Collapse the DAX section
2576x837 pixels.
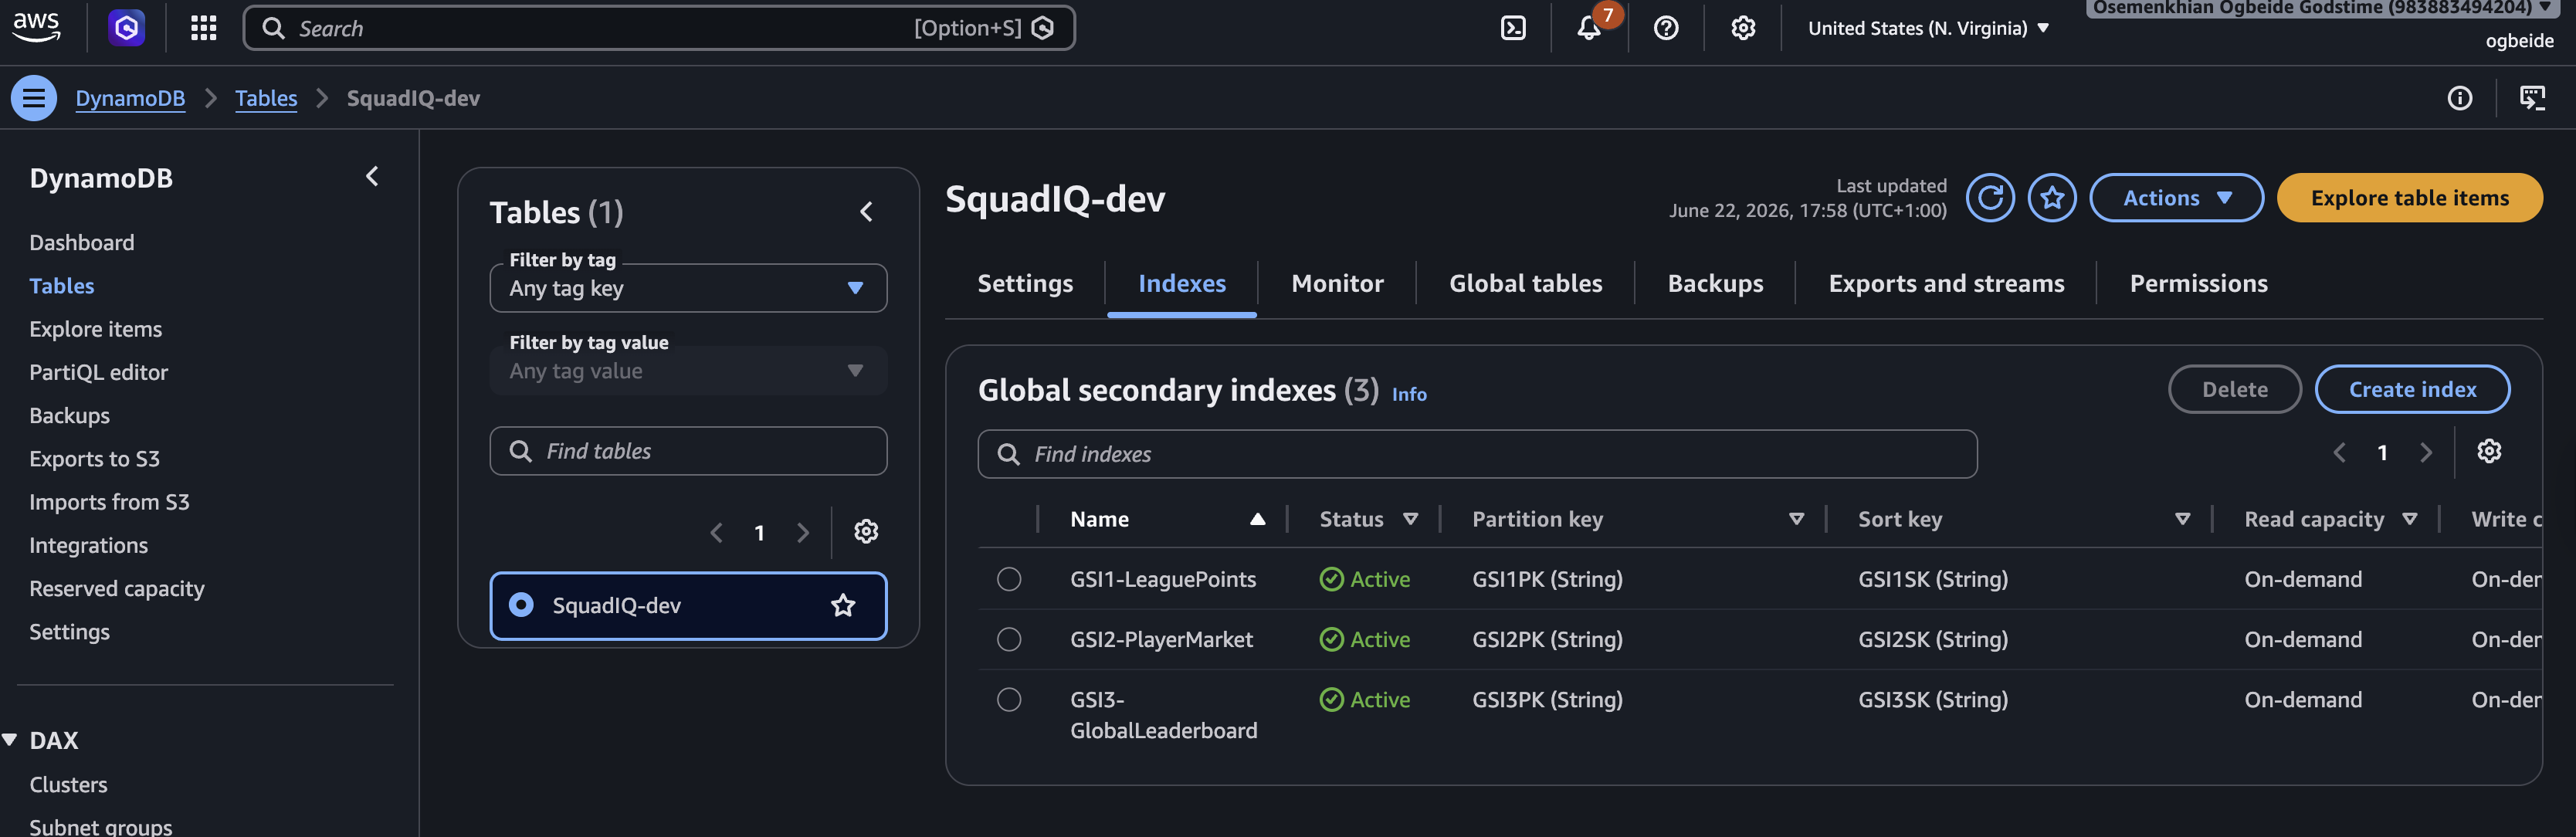coord(10,740)
